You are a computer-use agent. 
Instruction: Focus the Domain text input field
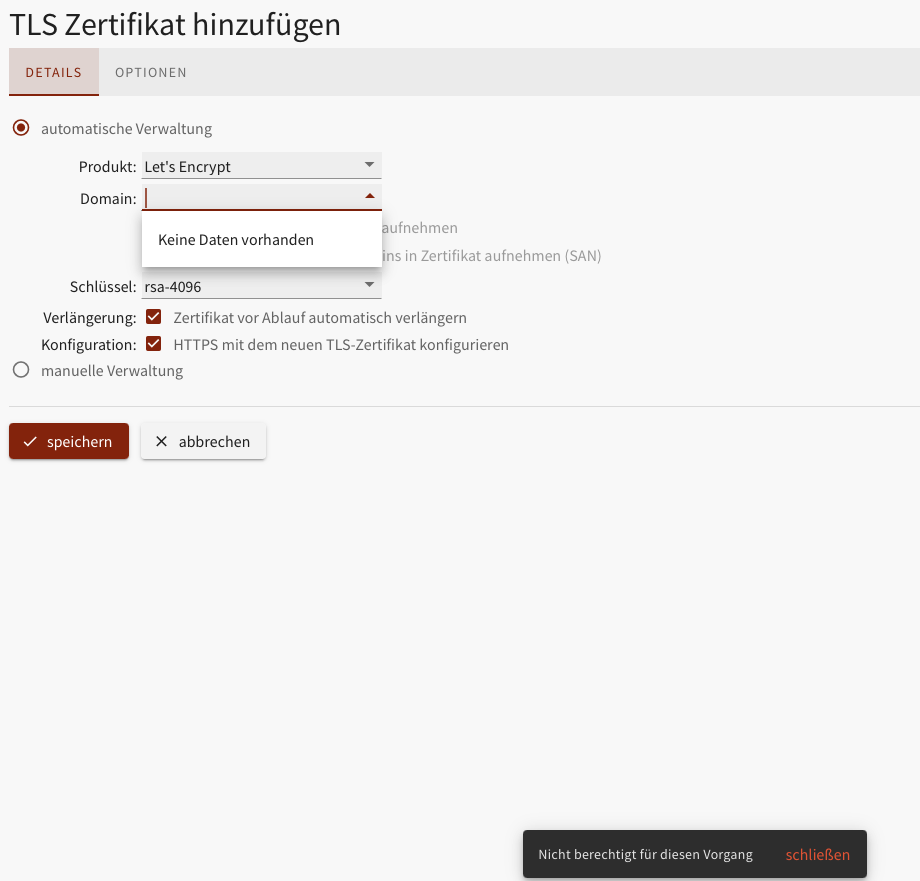click(x=250, y=198)
